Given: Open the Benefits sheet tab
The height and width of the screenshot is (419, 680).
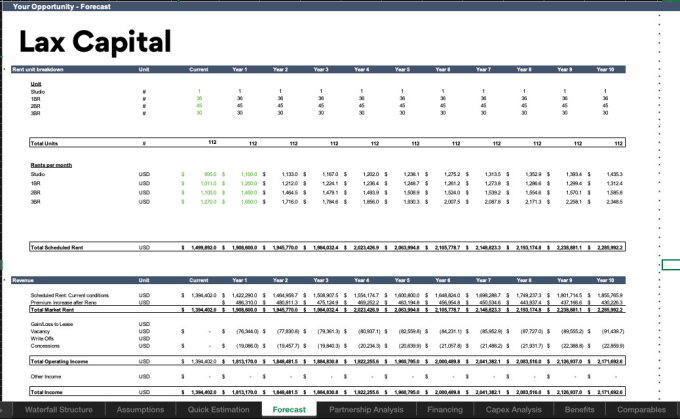Looking at the screenshot, I should pyautogui.click(x=579, y=409).
